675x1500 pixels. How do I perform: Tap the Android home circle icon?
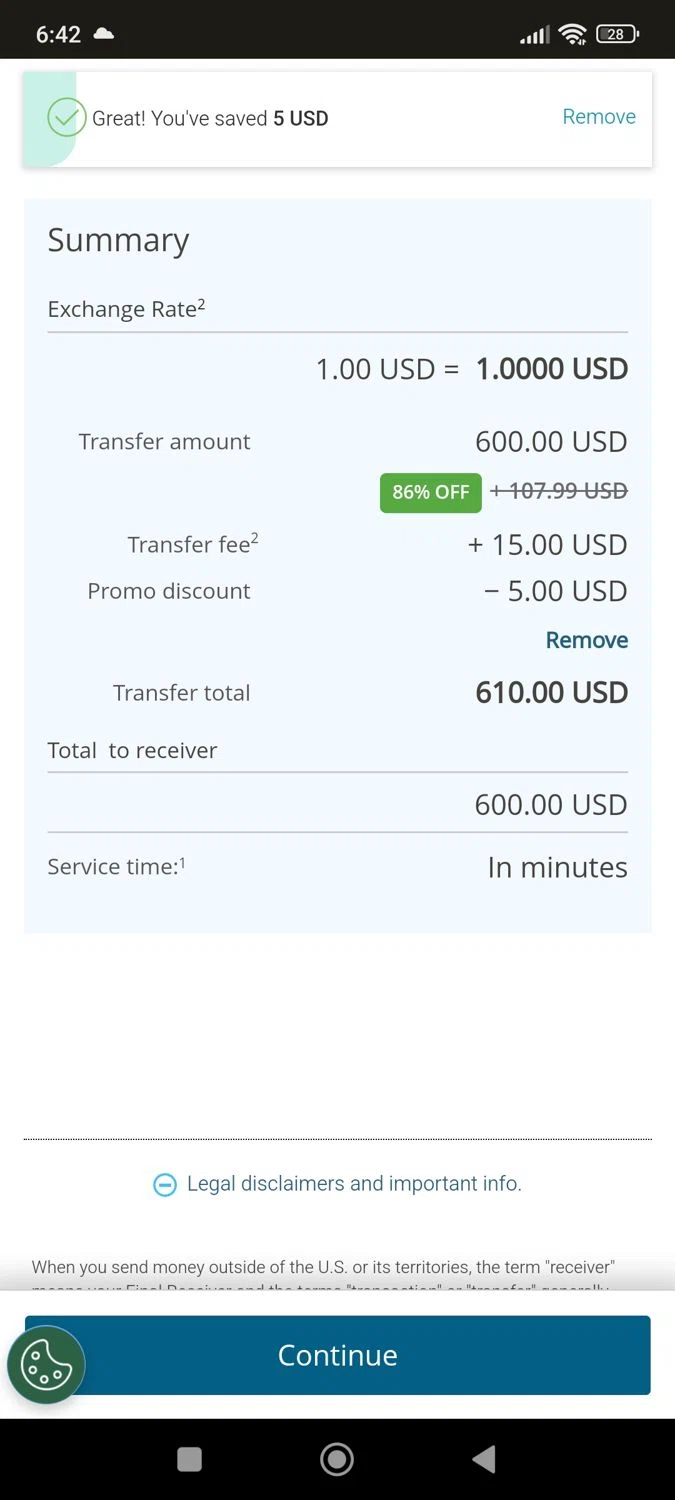337,1460
